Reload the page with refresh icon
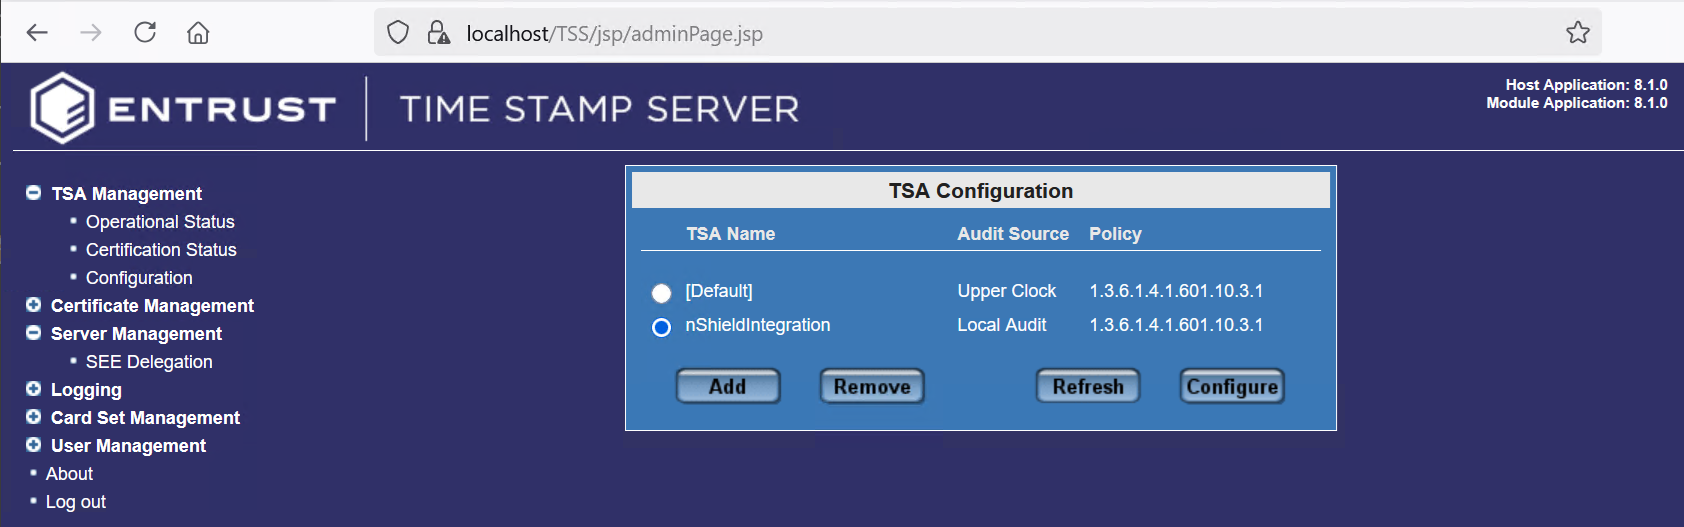The height and width of the screenshot is (527, 1684). [x=145, y=33]
